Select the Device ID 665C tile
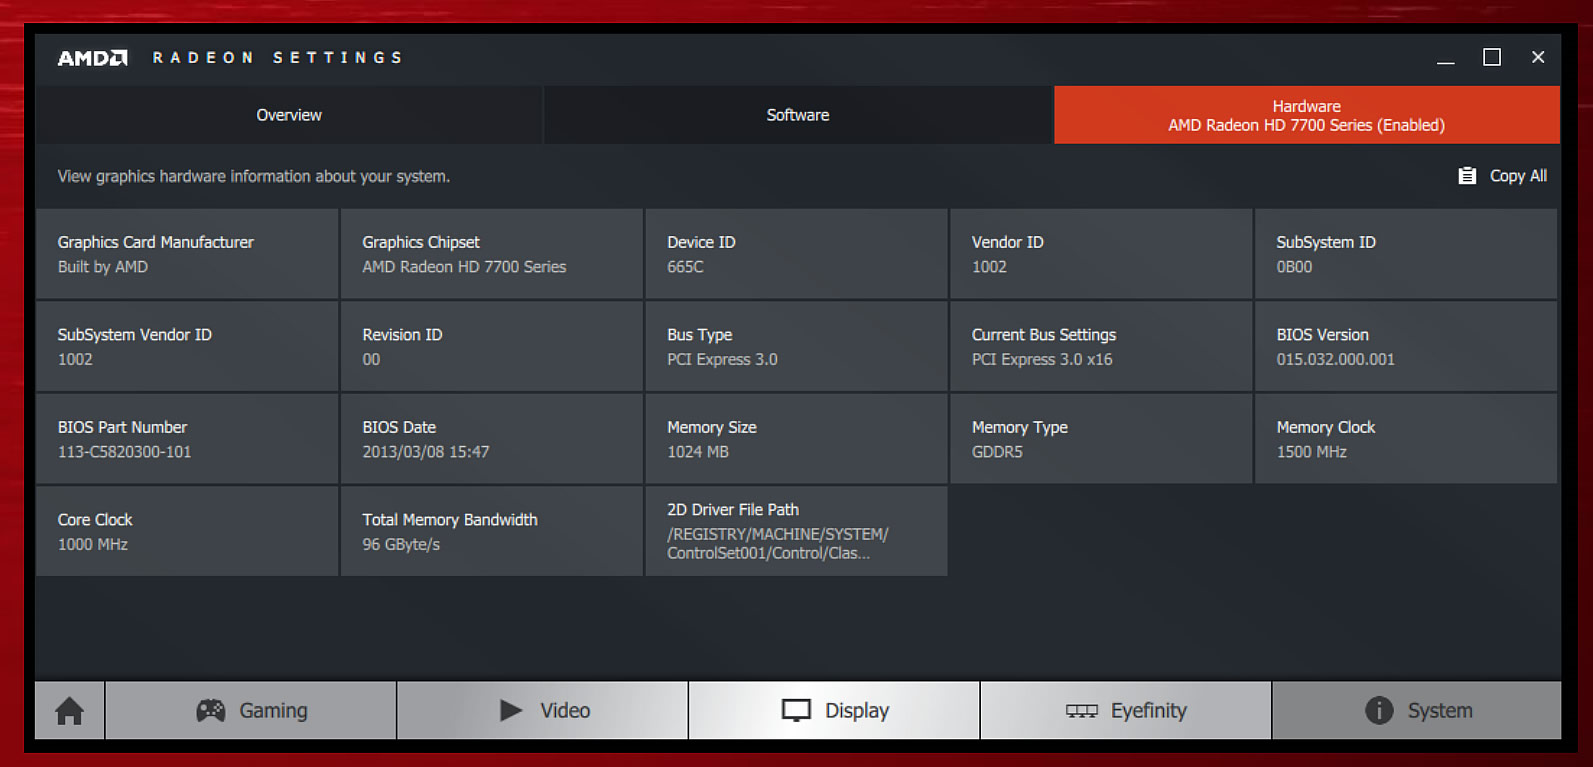Screen dimensions: 1593x767 click(797, 254)
